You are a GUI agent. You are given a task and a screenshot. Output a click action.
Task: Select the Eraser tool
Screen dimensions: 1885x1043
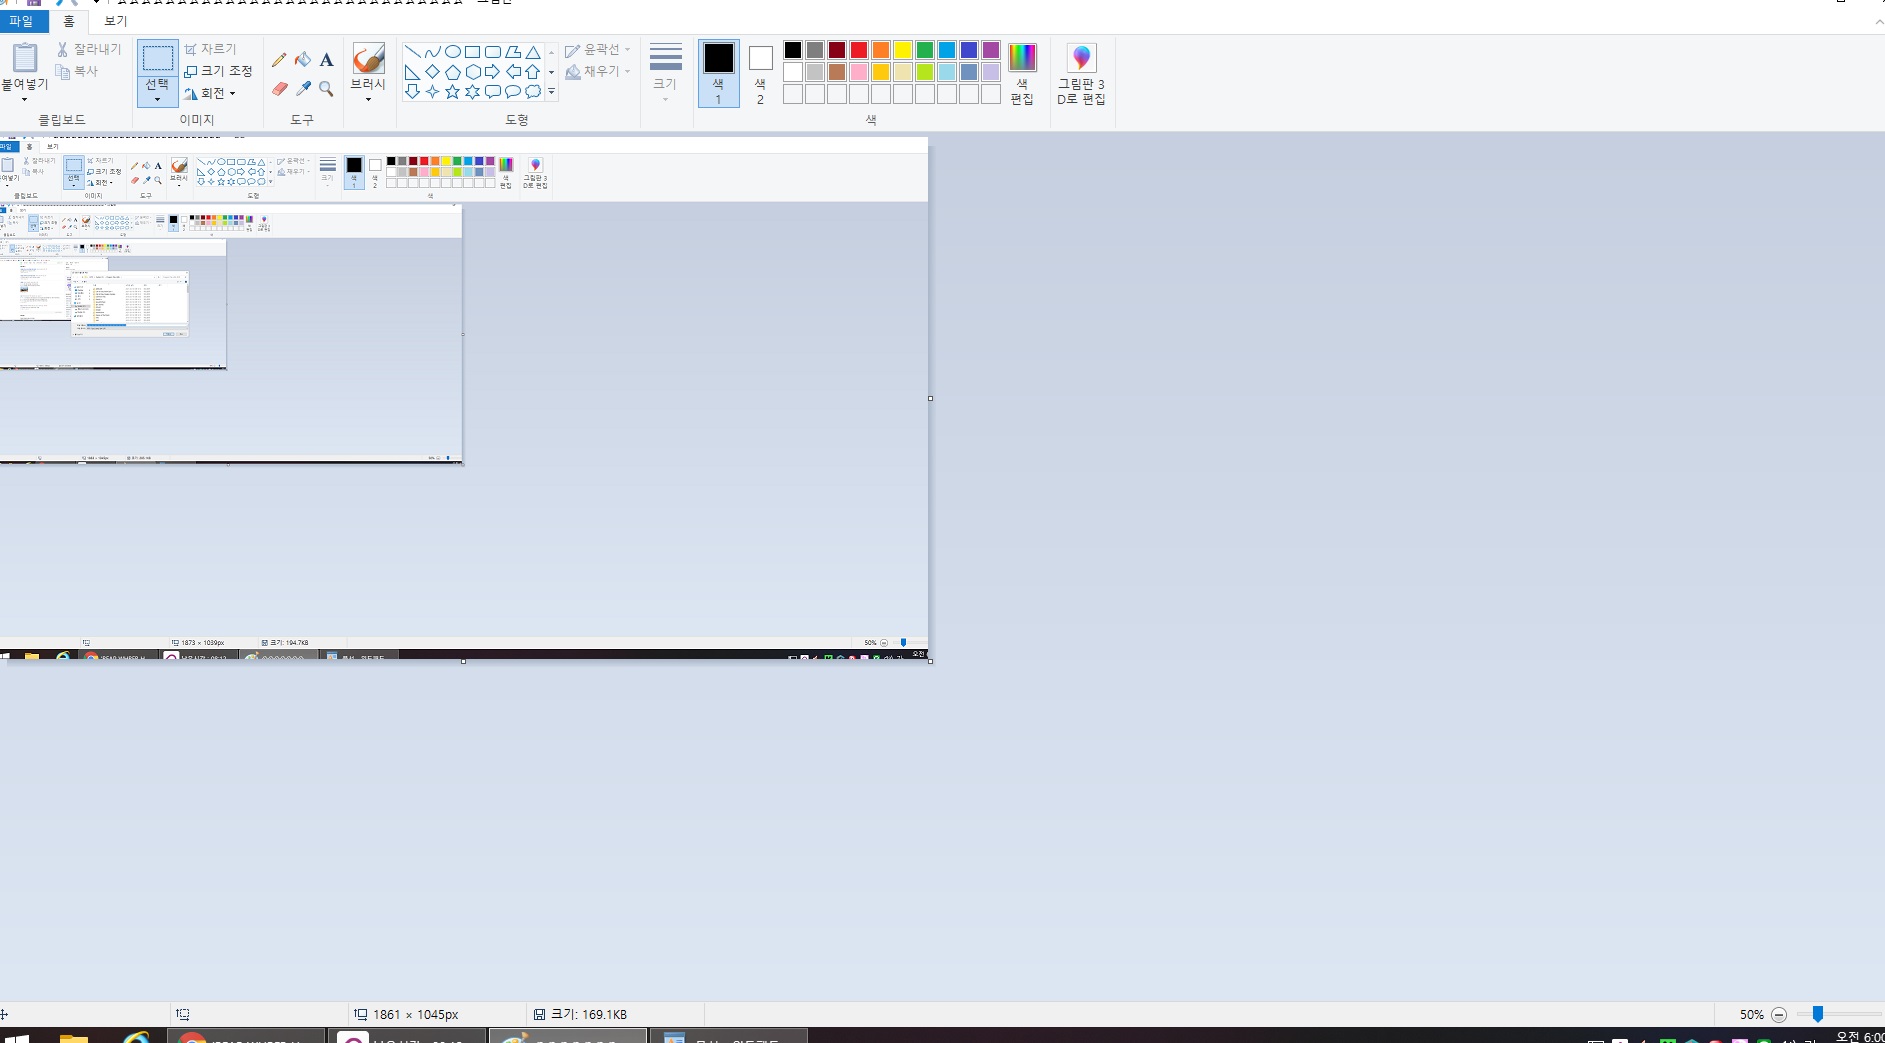[279, 89]
